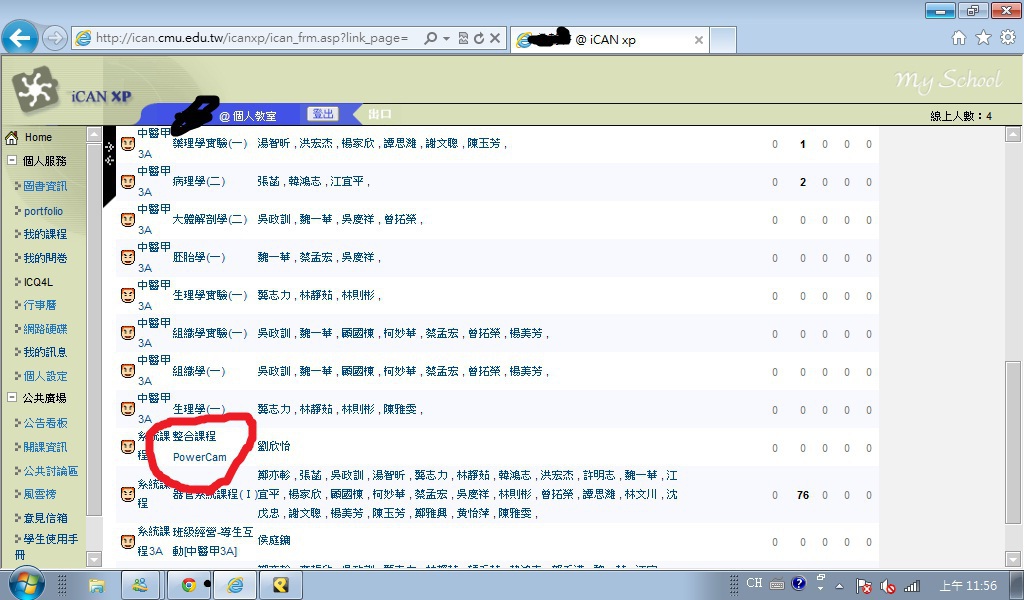Click the face icon beside 組織學(一)
This screenshot has height=600, width=1024.
pyautogui.click(x=128, y=371)
